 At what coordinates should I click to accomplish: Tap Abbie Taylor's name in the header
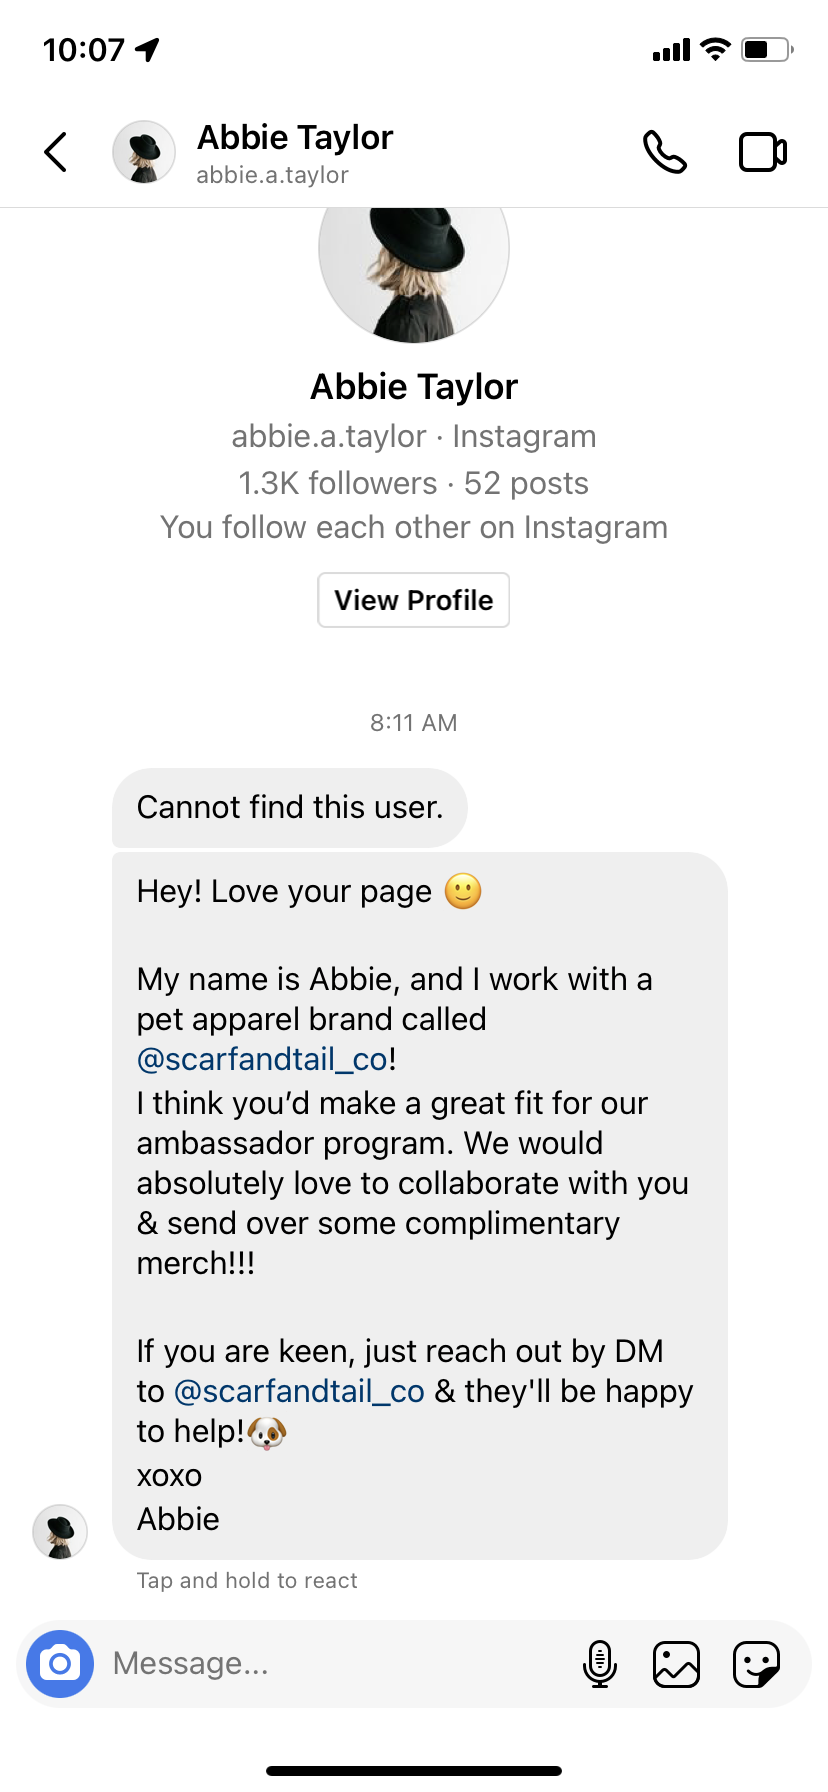[x=295, y=138]
